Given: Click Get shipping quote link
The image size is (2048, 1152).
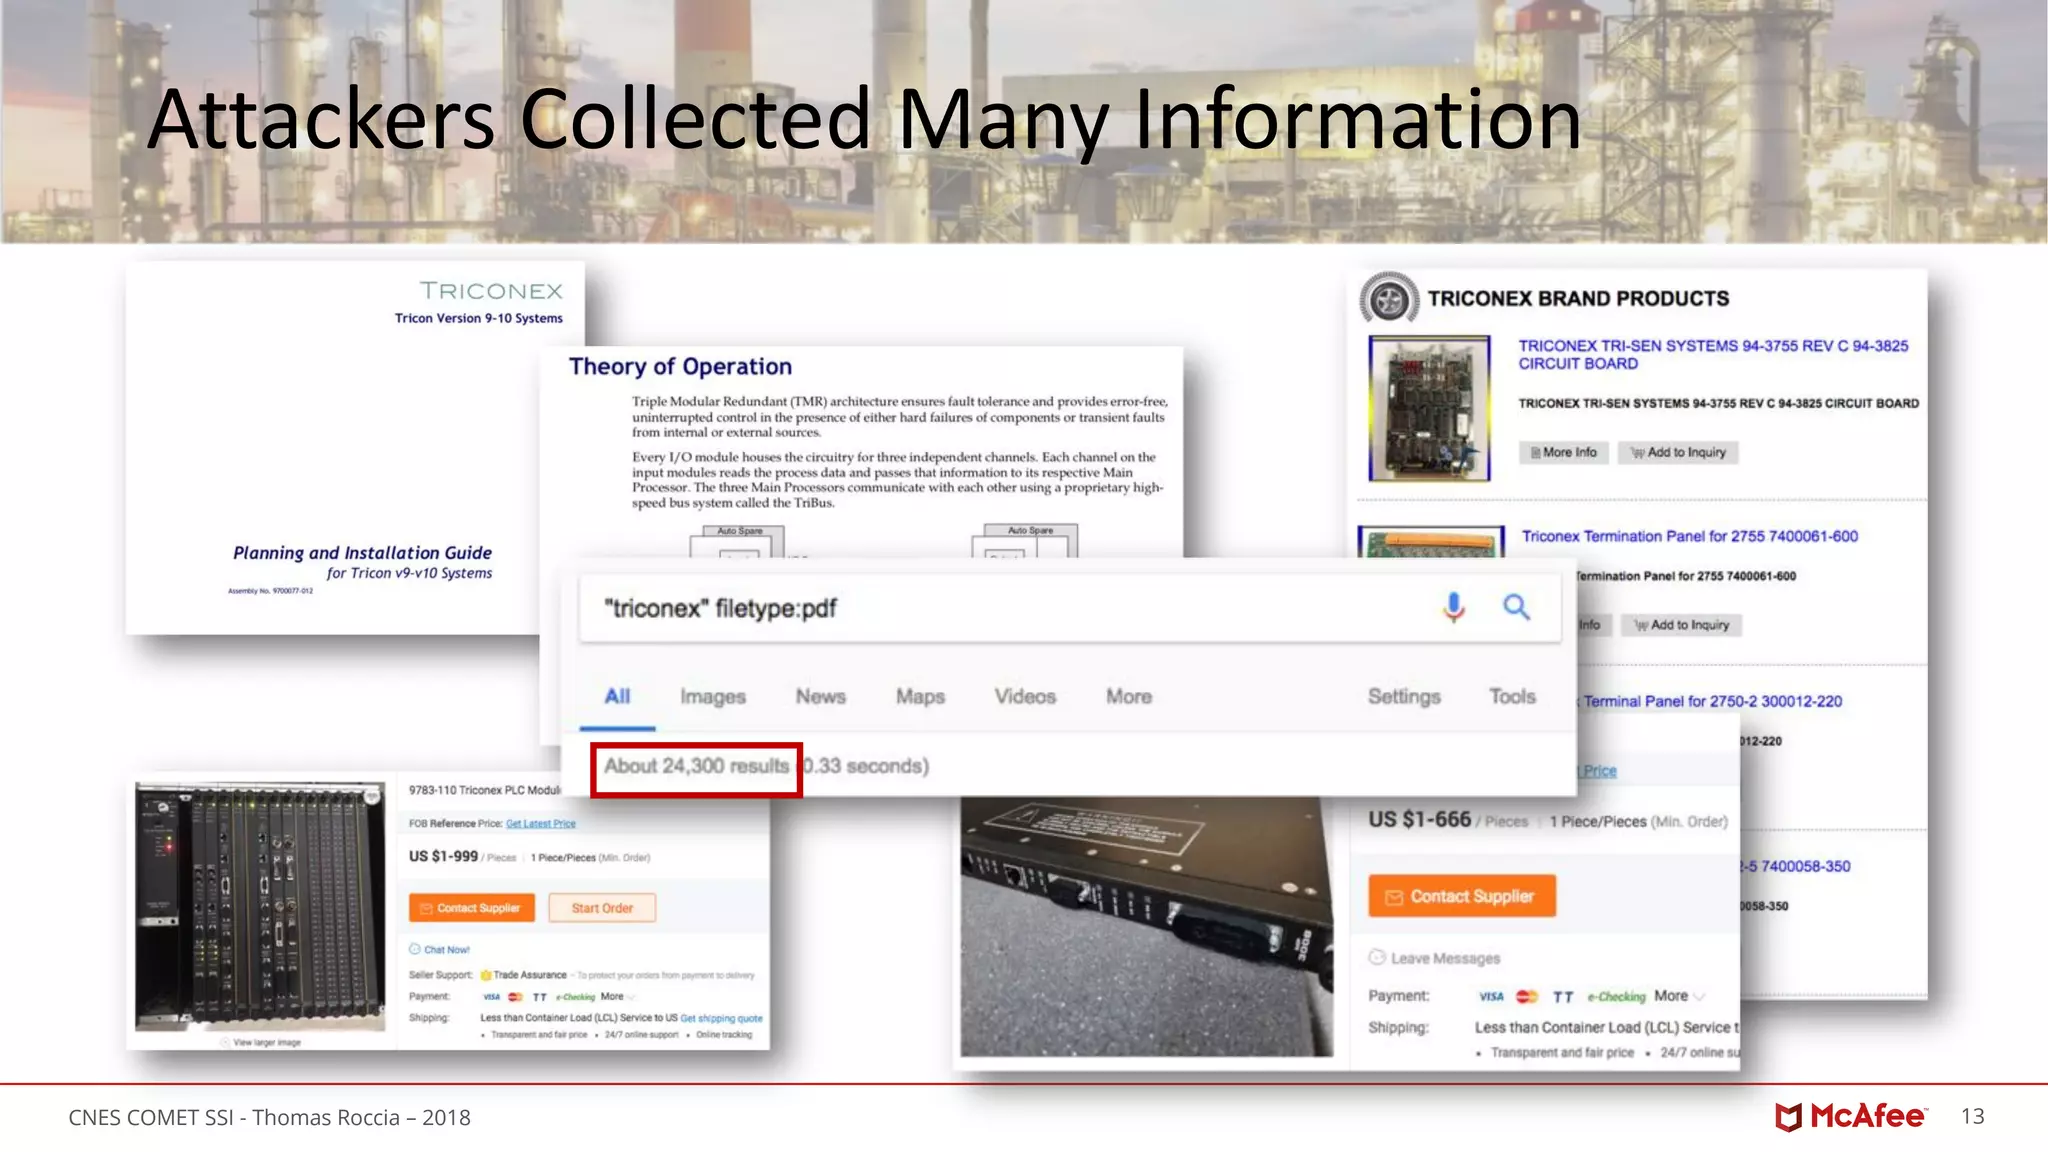Looking at the screenshot, I should 721,1018.
